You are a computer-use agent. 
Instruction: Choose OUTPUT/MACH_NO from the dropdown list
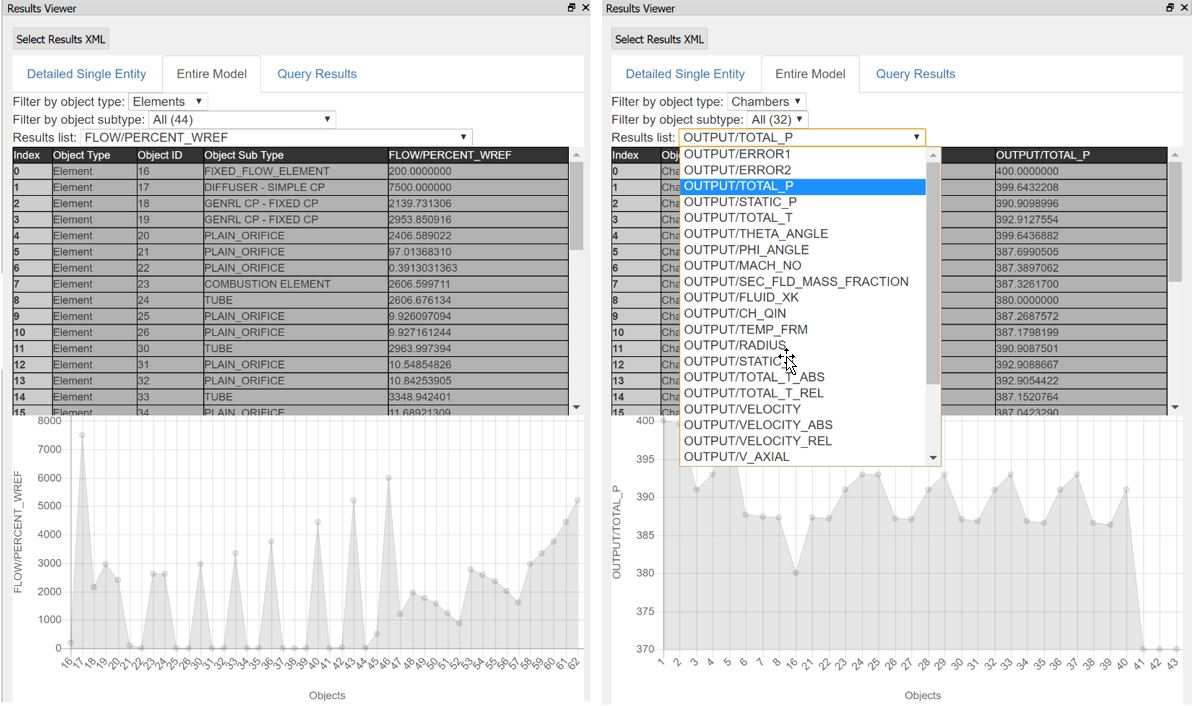(x=741, y=266)
